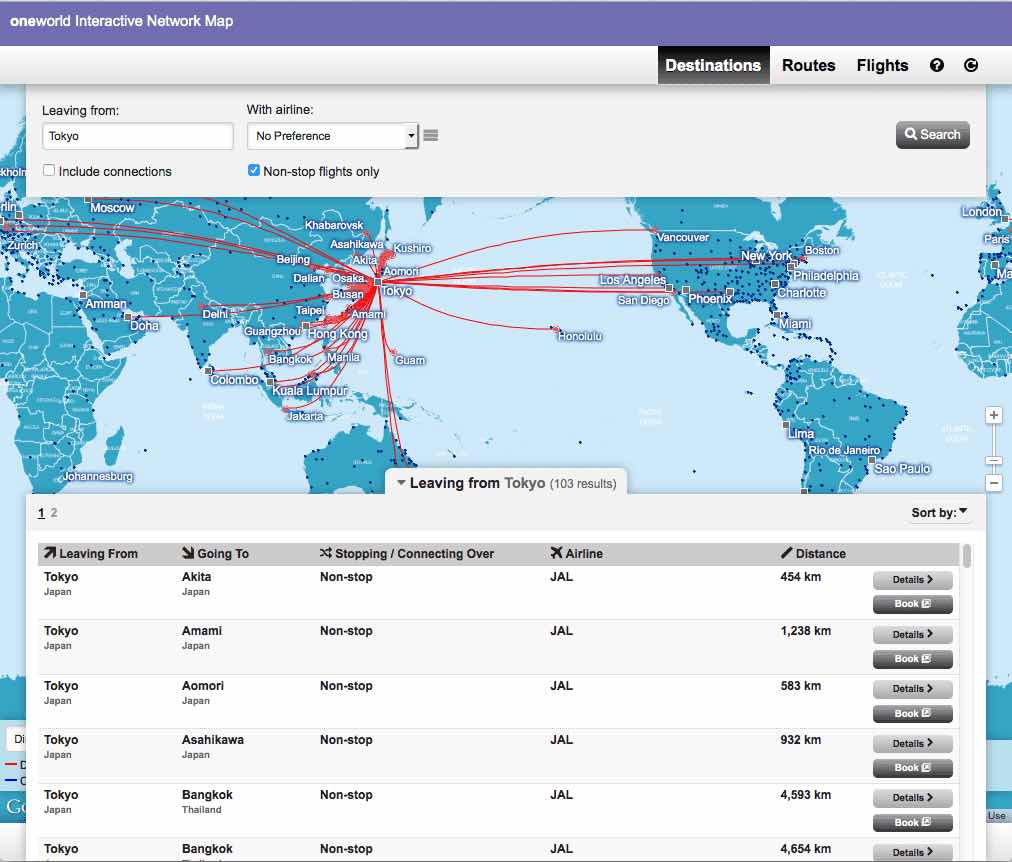Go to results page 2
Screen dimensions: 1012x862
tap(54, 512)
